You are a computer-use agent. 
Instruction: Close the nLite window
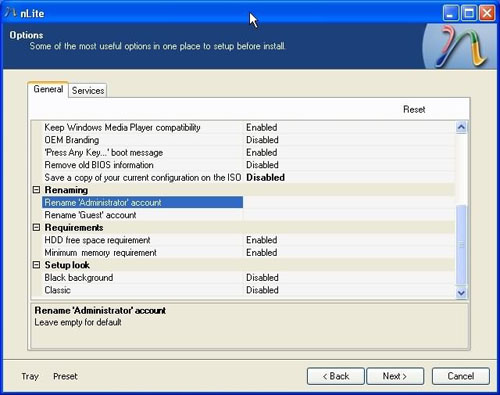tap(487, 13)
